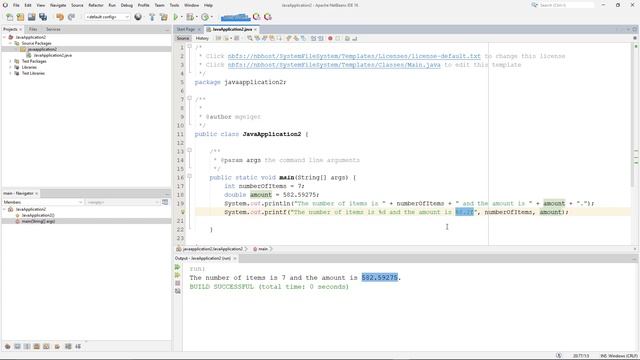Viewport: 640px width, 360px height.
Task: Switch to the Files tab
Action: tap(33, 29)
